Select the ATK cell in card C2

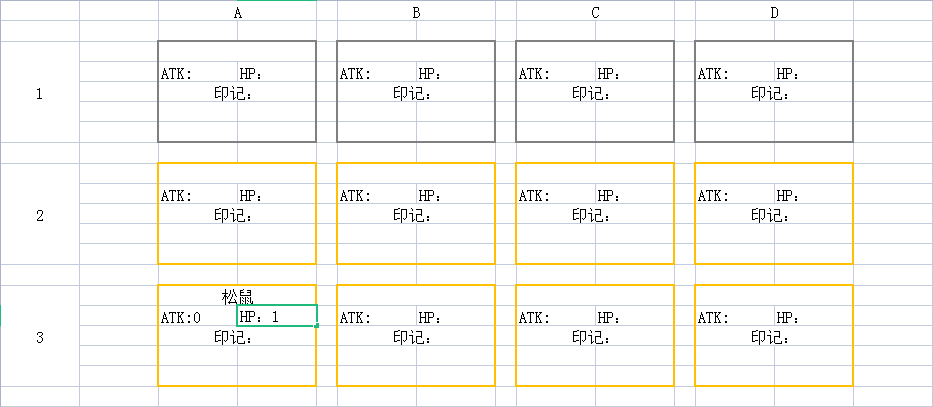[x=535, y=196]
